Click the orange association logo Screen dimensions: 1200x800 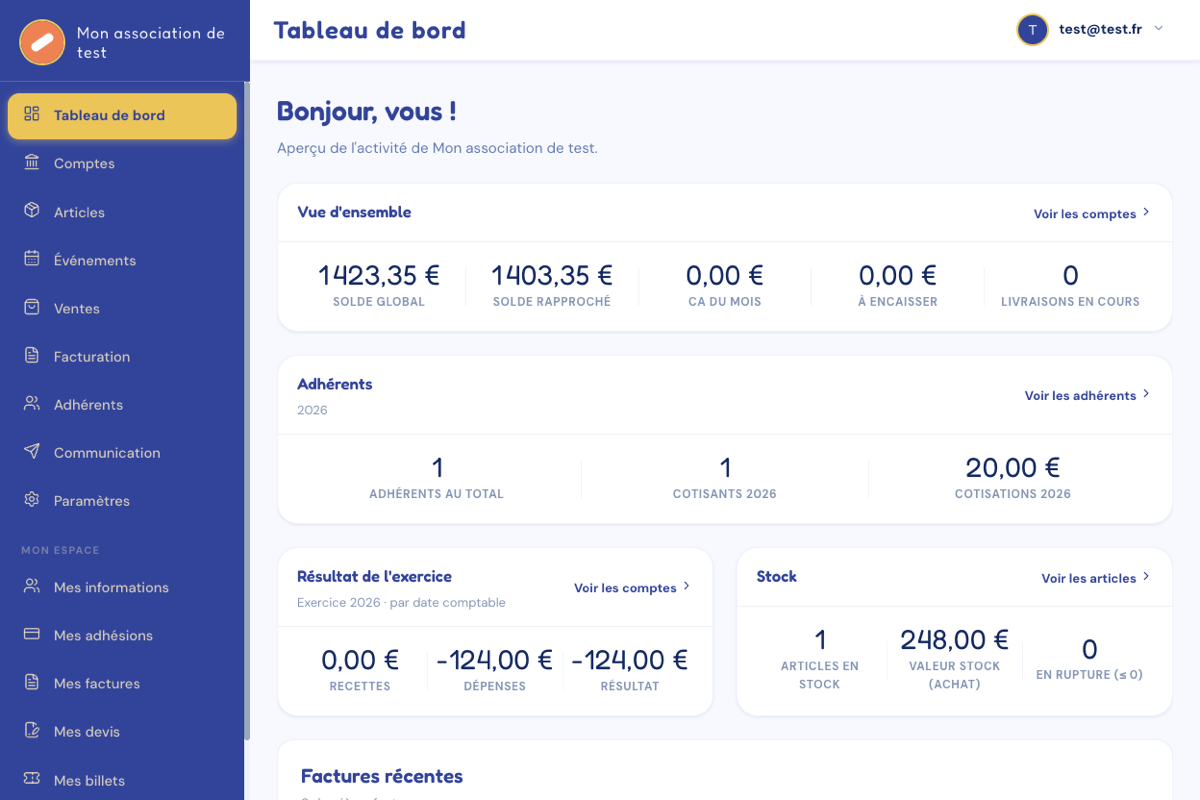tap(42, 42)
